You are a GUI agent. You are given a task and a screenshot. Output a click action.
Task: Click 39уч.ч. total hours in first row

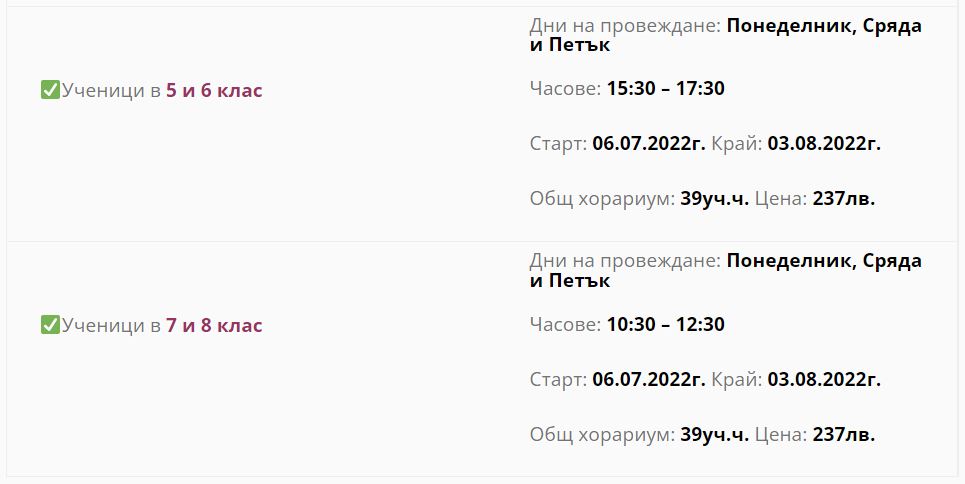pos(715,200)
